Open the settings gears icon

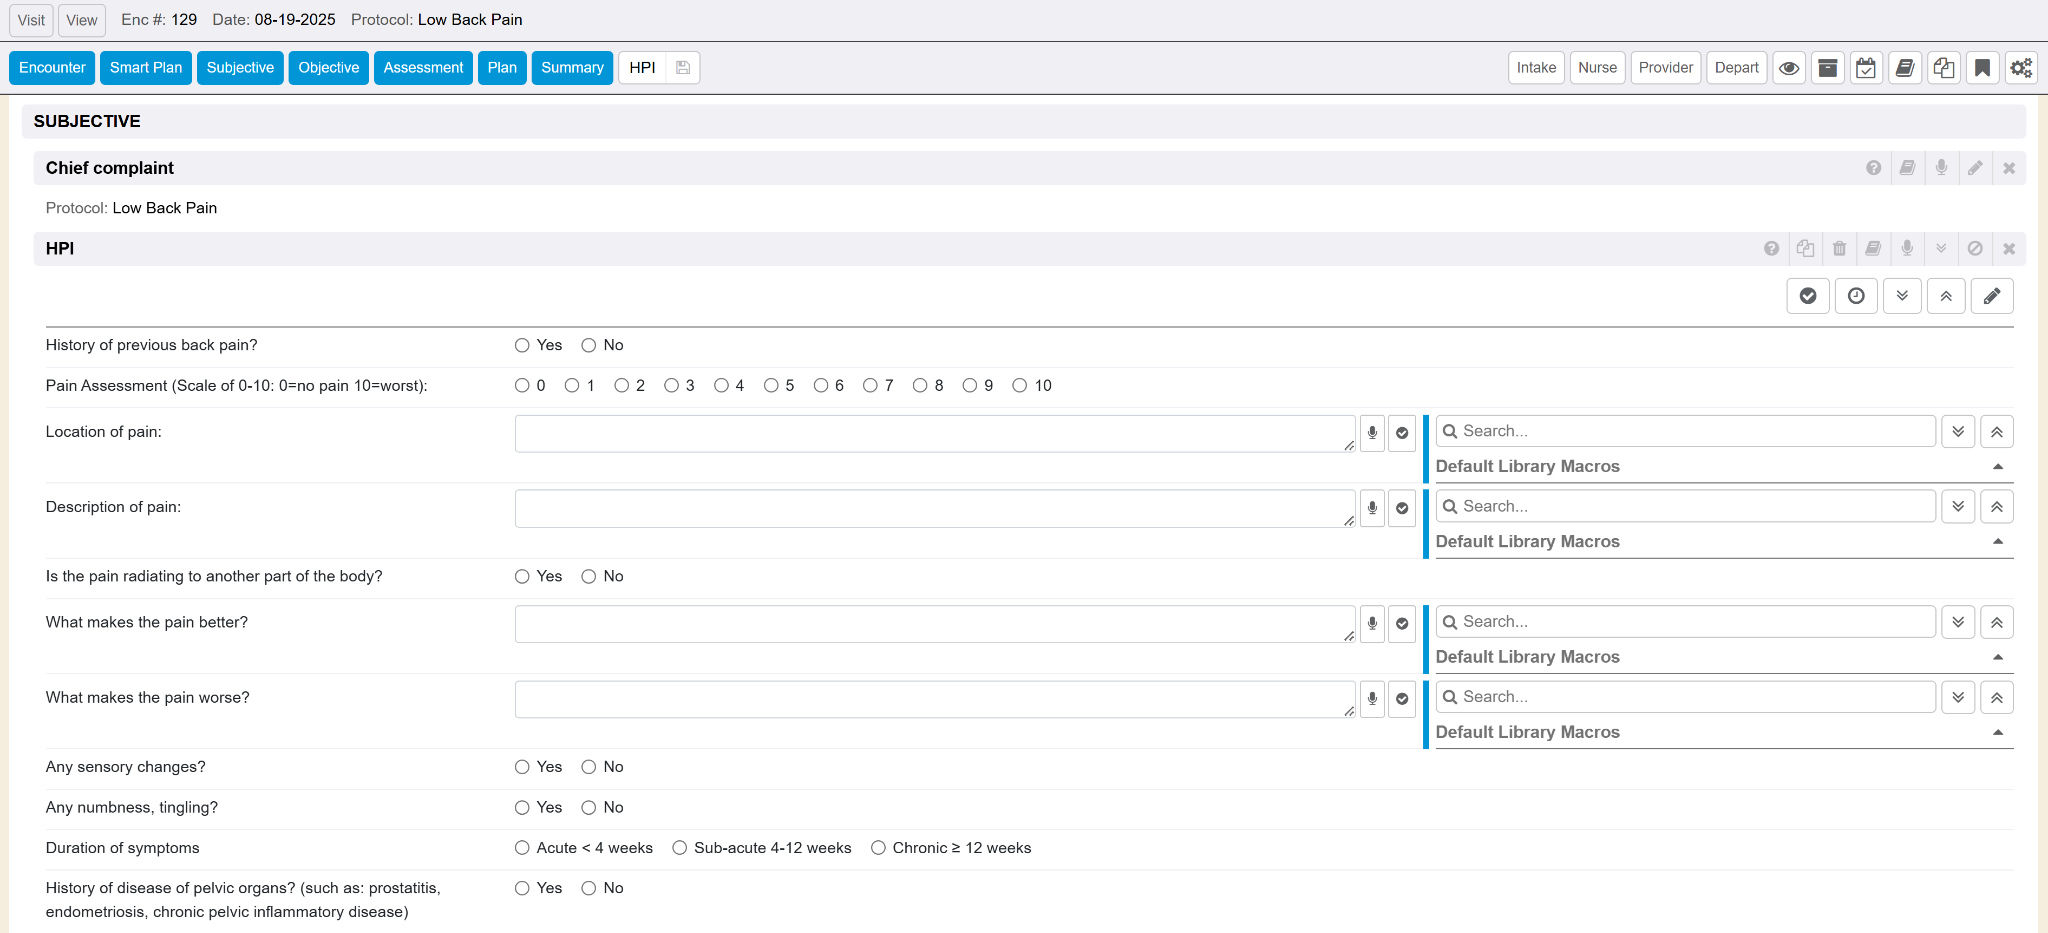(2021, 68)
